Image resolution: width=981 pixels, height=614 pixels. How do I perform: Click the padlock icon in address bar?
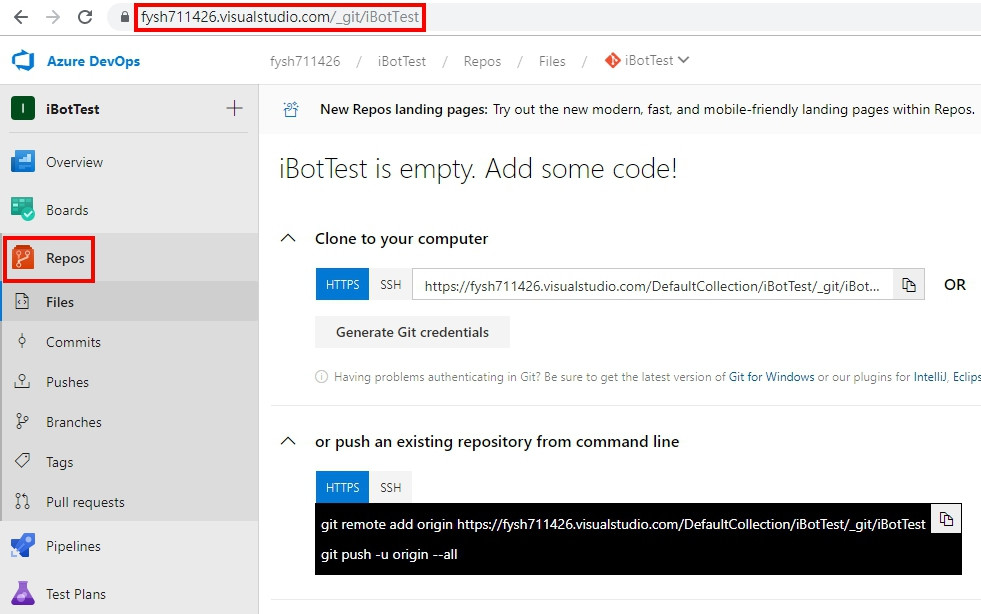pos(125,17)
